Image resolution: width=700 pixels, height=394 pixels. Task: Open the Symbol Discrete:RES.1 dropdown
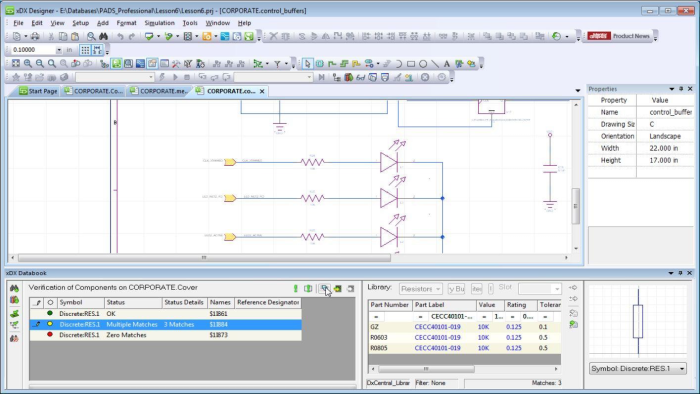click(638, 369)
